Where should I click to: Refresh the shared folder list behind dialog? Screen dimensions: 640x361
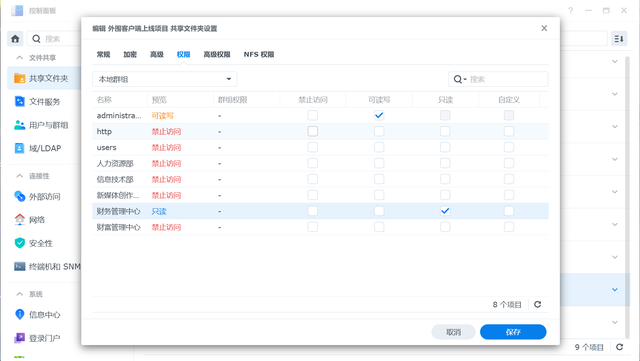(x=620, y=347)
